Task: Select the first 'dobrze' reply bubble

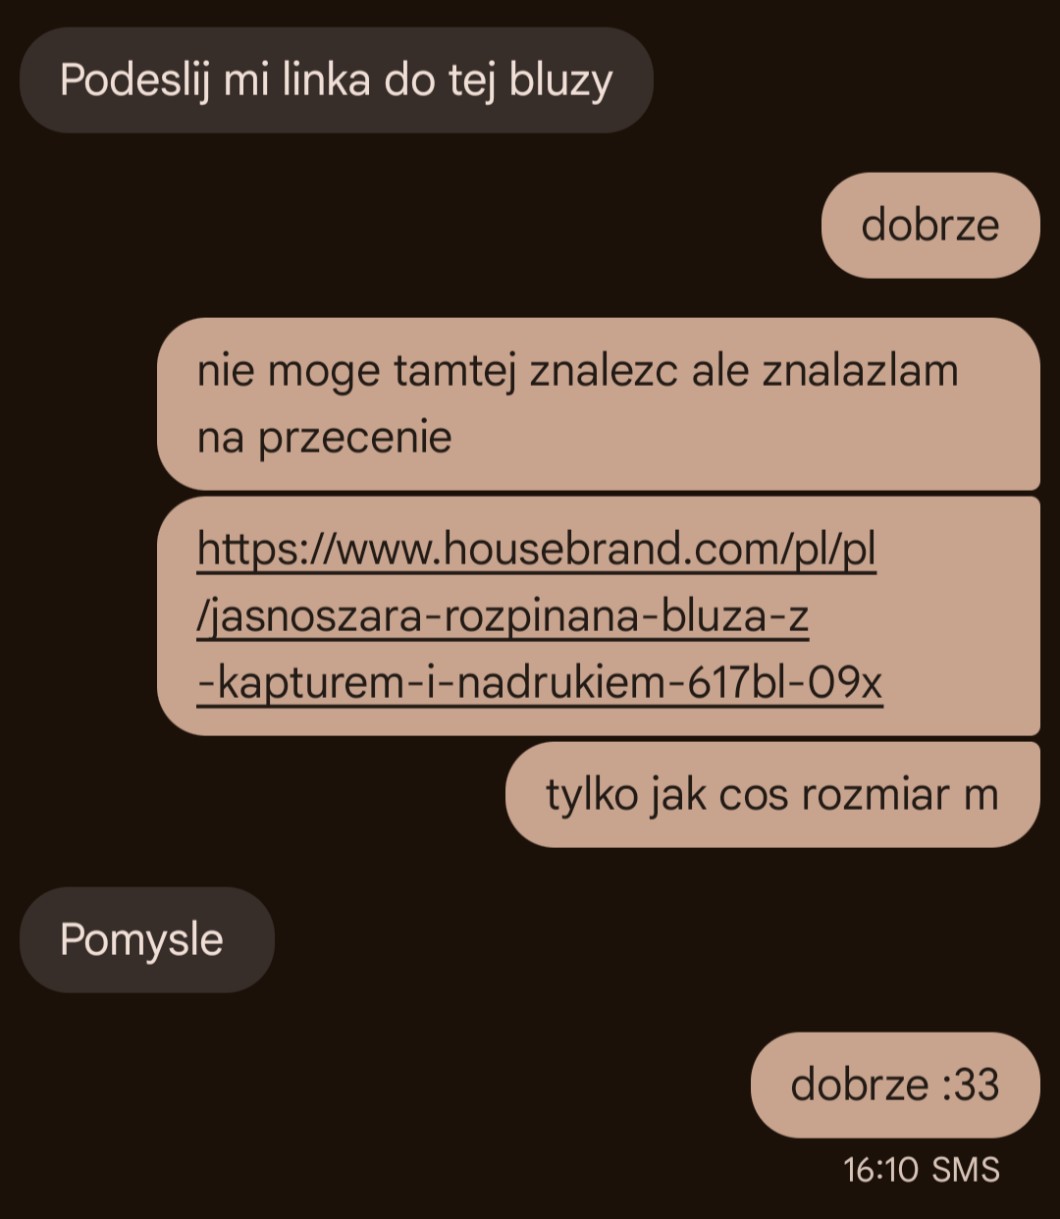Action: [x=930, y=225]
